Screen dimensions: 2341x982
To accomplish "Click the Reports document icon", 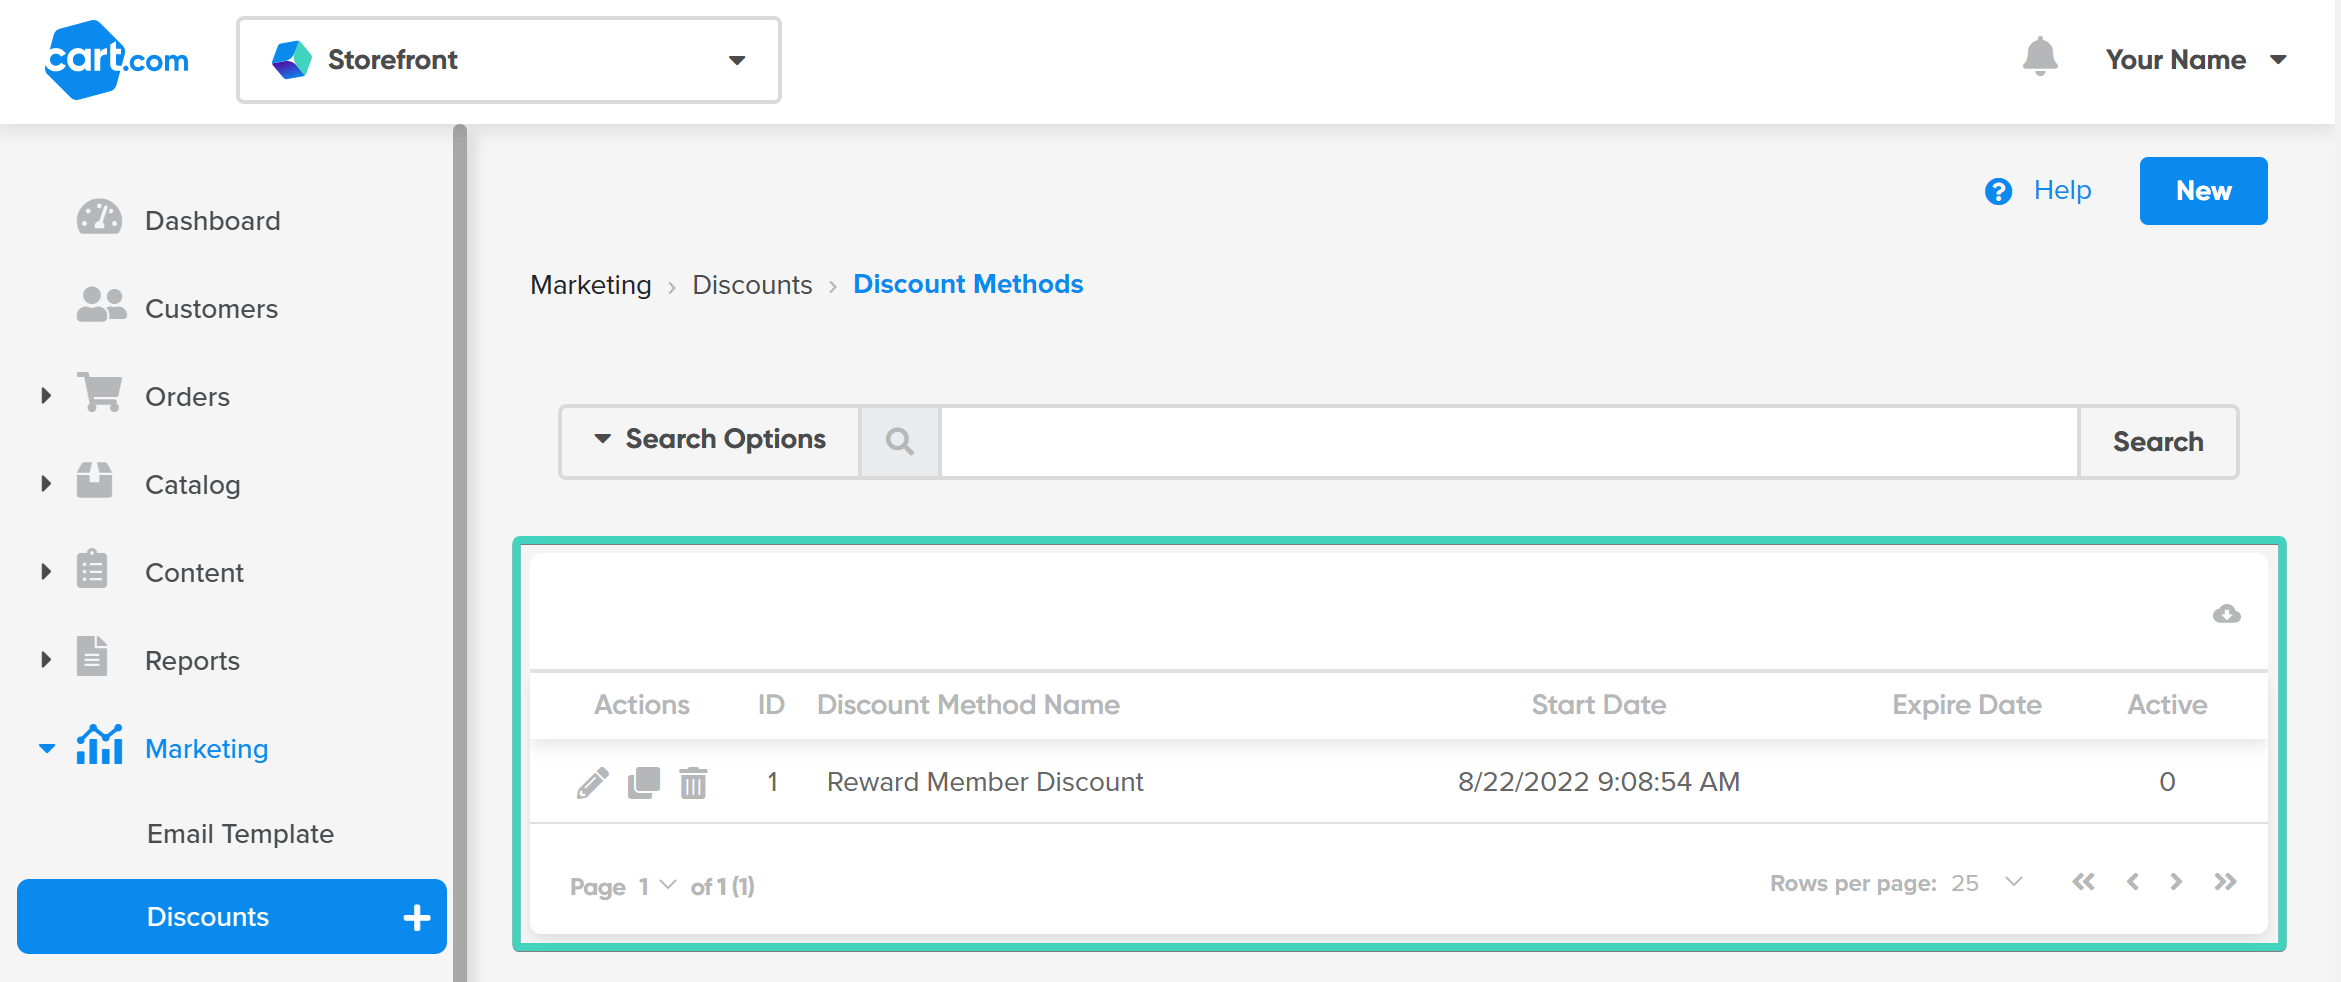I will [x=92, y=656].
